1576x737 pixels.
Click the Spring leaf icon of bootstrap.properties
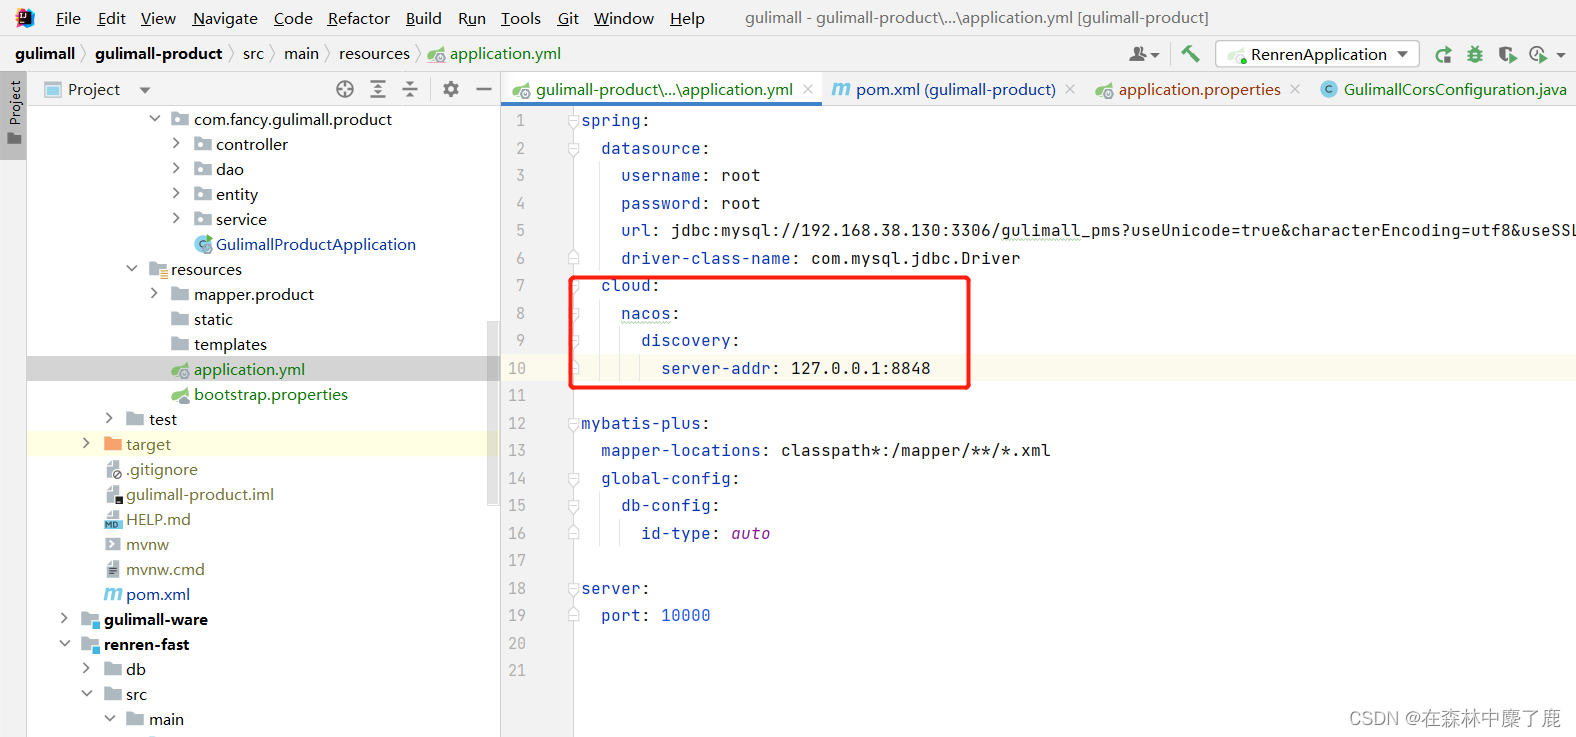[x=181, y=395]
